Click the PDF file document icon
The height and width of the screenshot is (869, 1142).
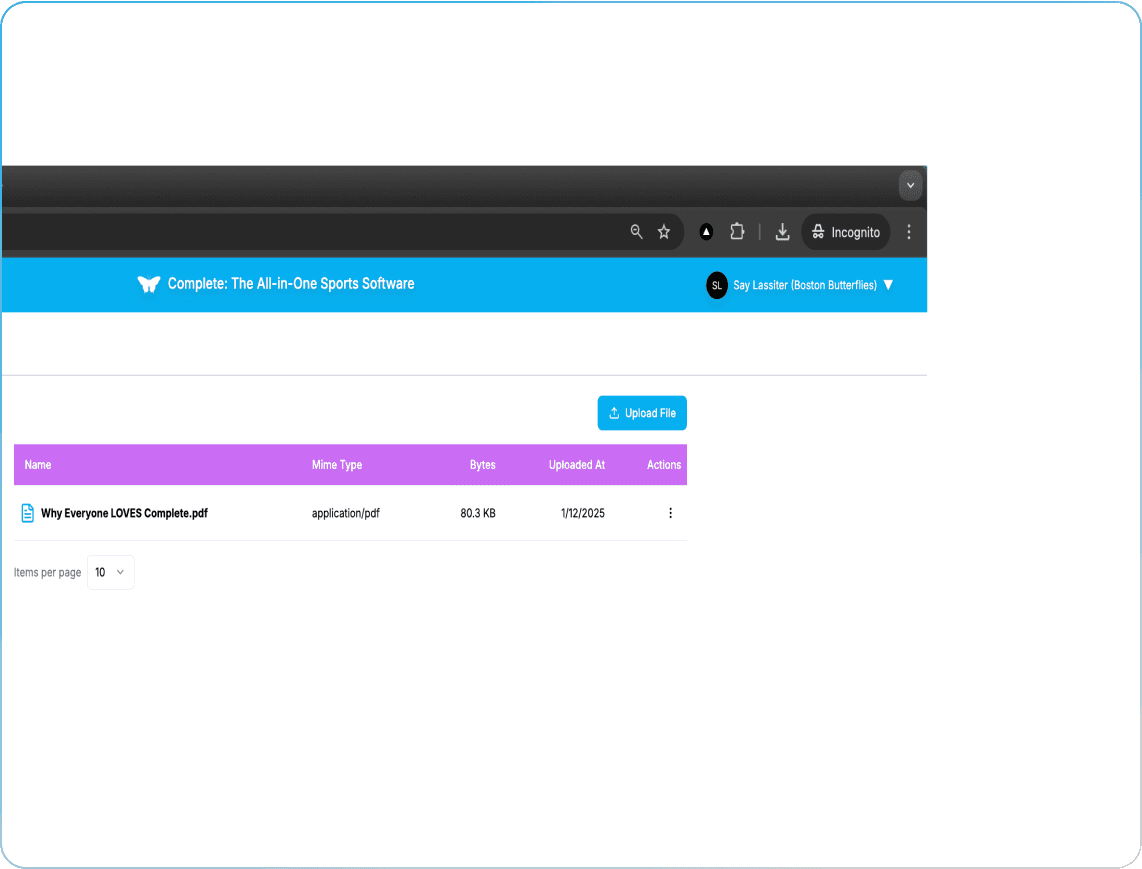click(x=28, y=513)
